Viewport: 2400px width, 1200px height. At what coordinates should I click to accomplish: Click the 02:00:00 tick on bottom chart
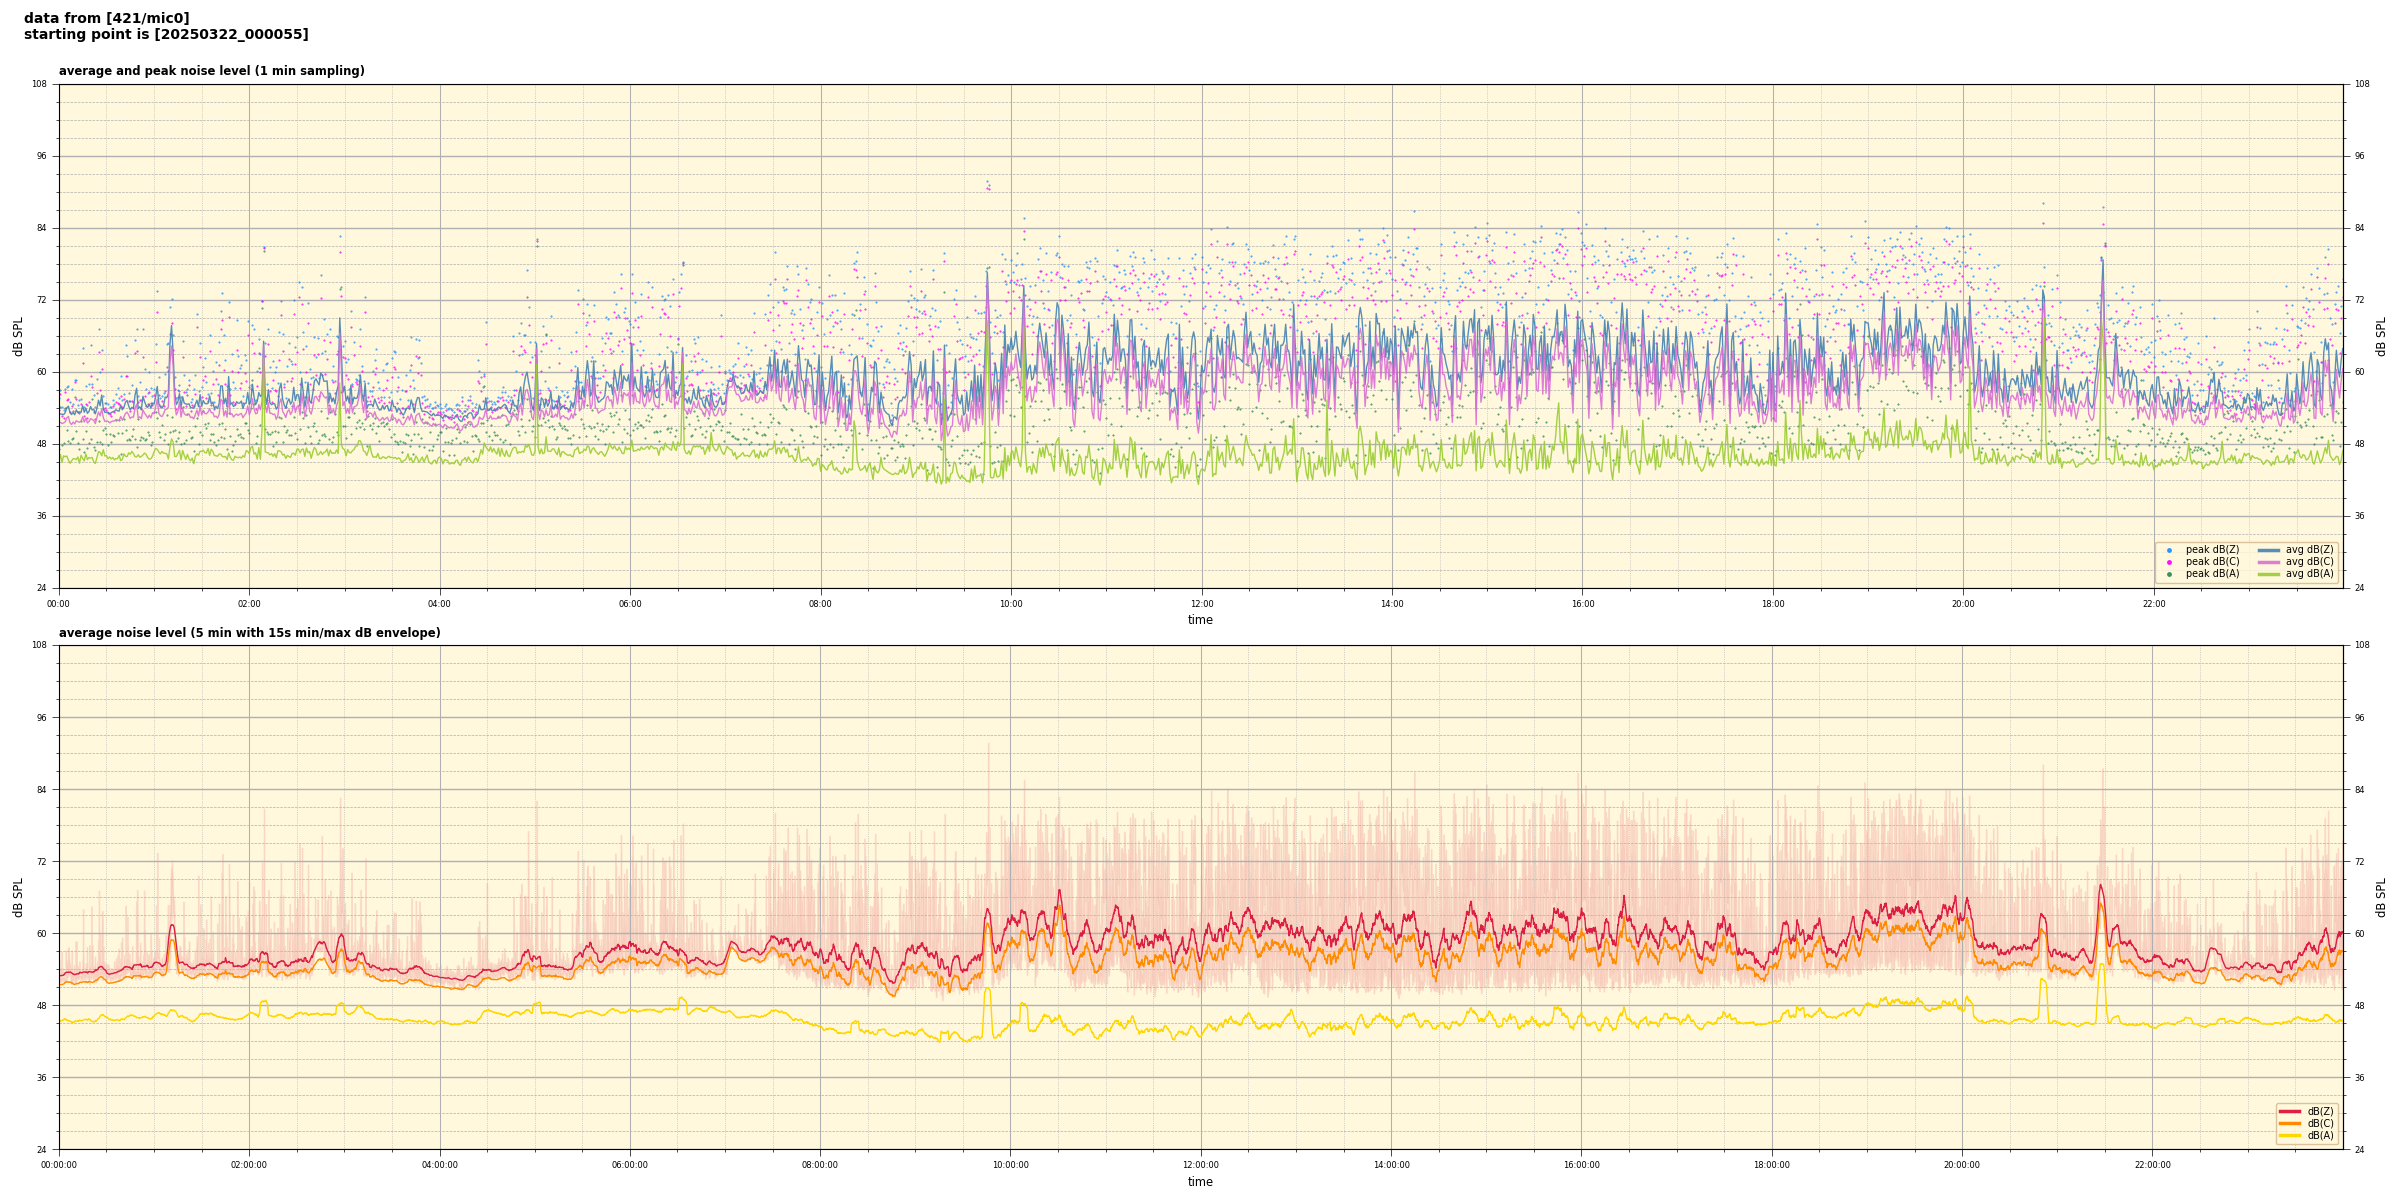pos(249,1165)
